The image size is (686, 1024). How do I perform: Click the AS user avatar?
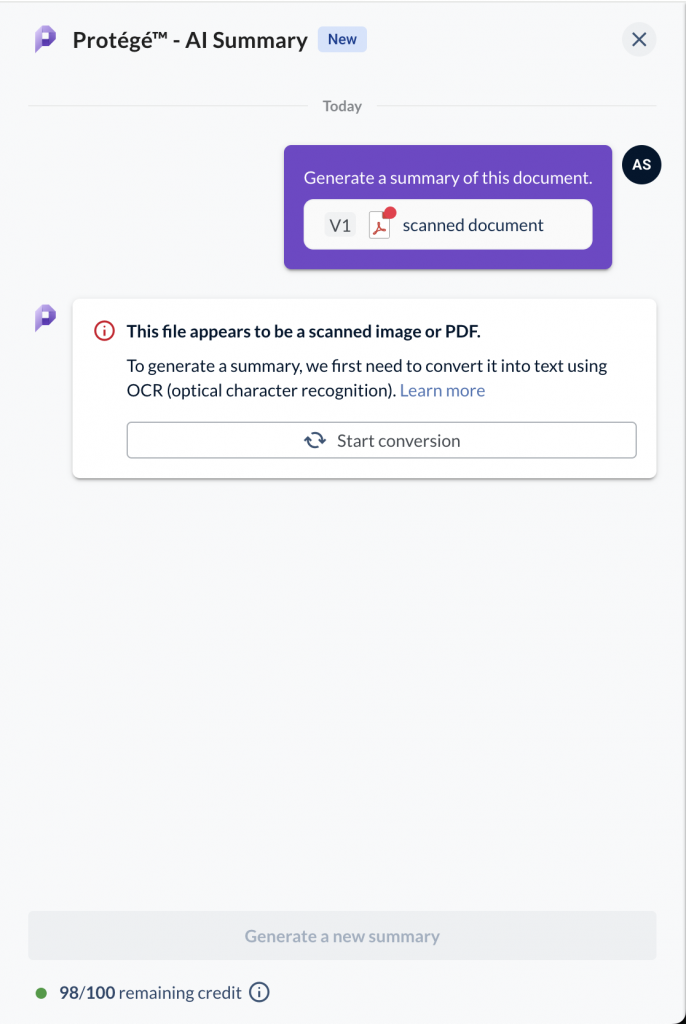641,165
